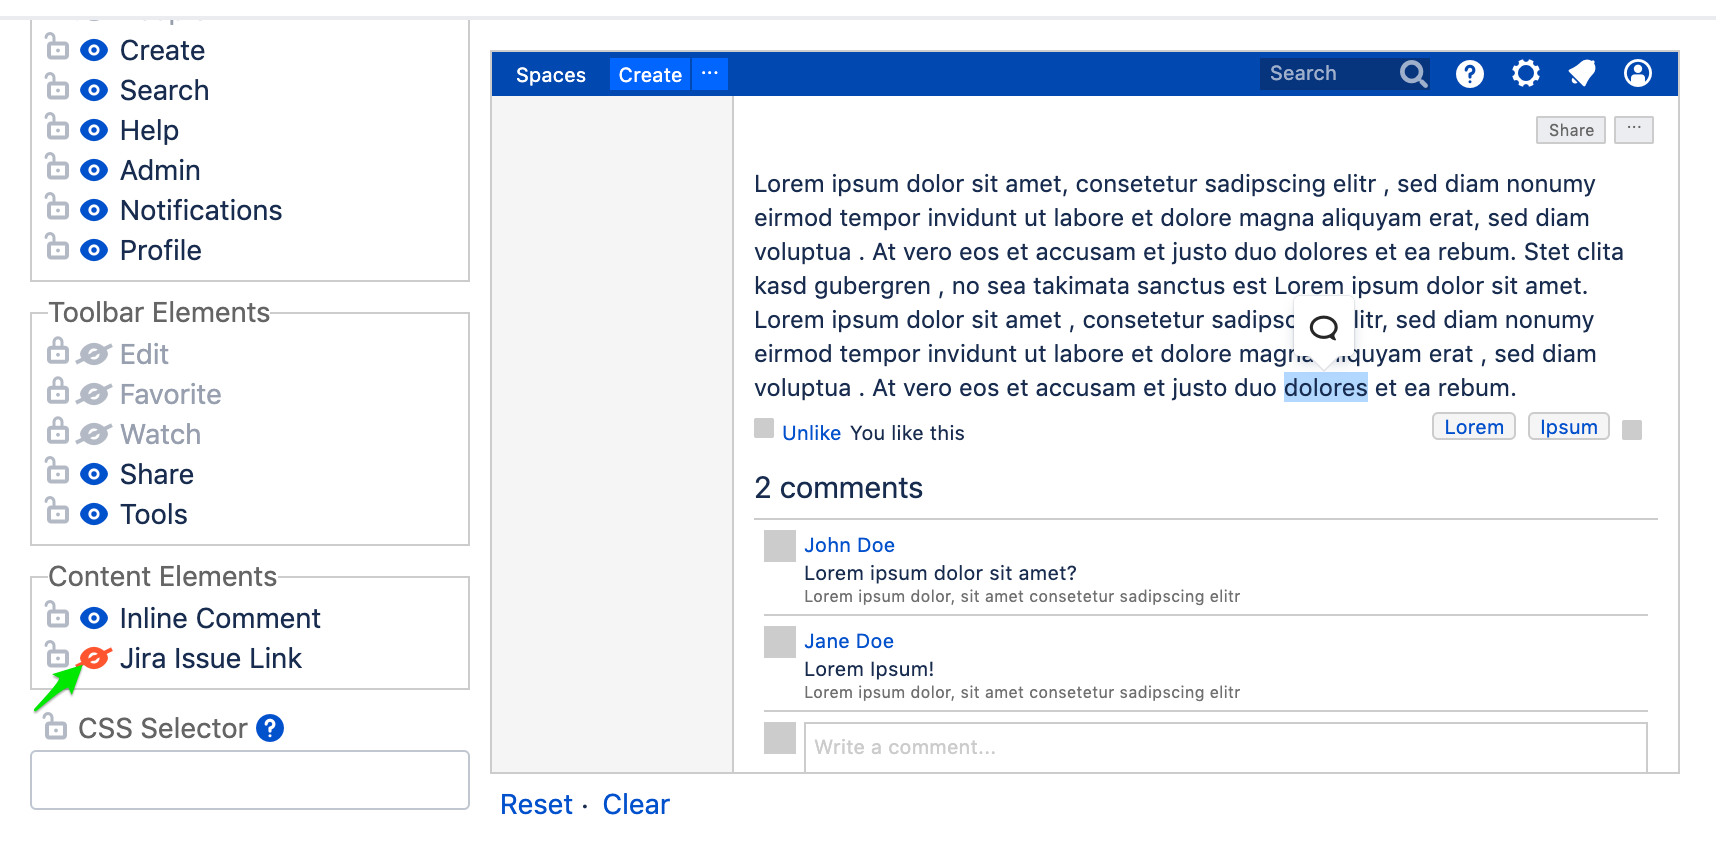Image resolution: width=1716 pixels, height=852 pixels.
Task: Show the hidden Watch toolbar element
Action: [93, 434]
